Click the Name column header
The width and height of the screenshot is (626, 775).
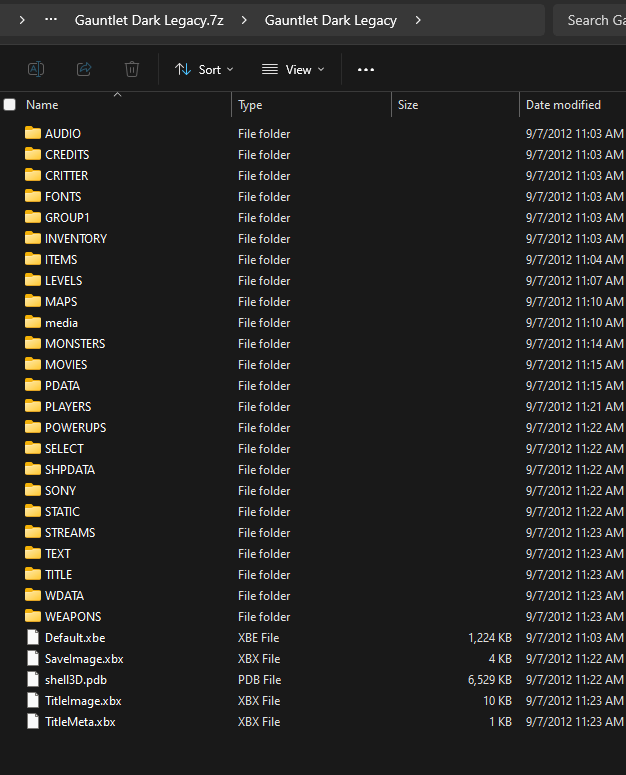(x=42, y=105)
